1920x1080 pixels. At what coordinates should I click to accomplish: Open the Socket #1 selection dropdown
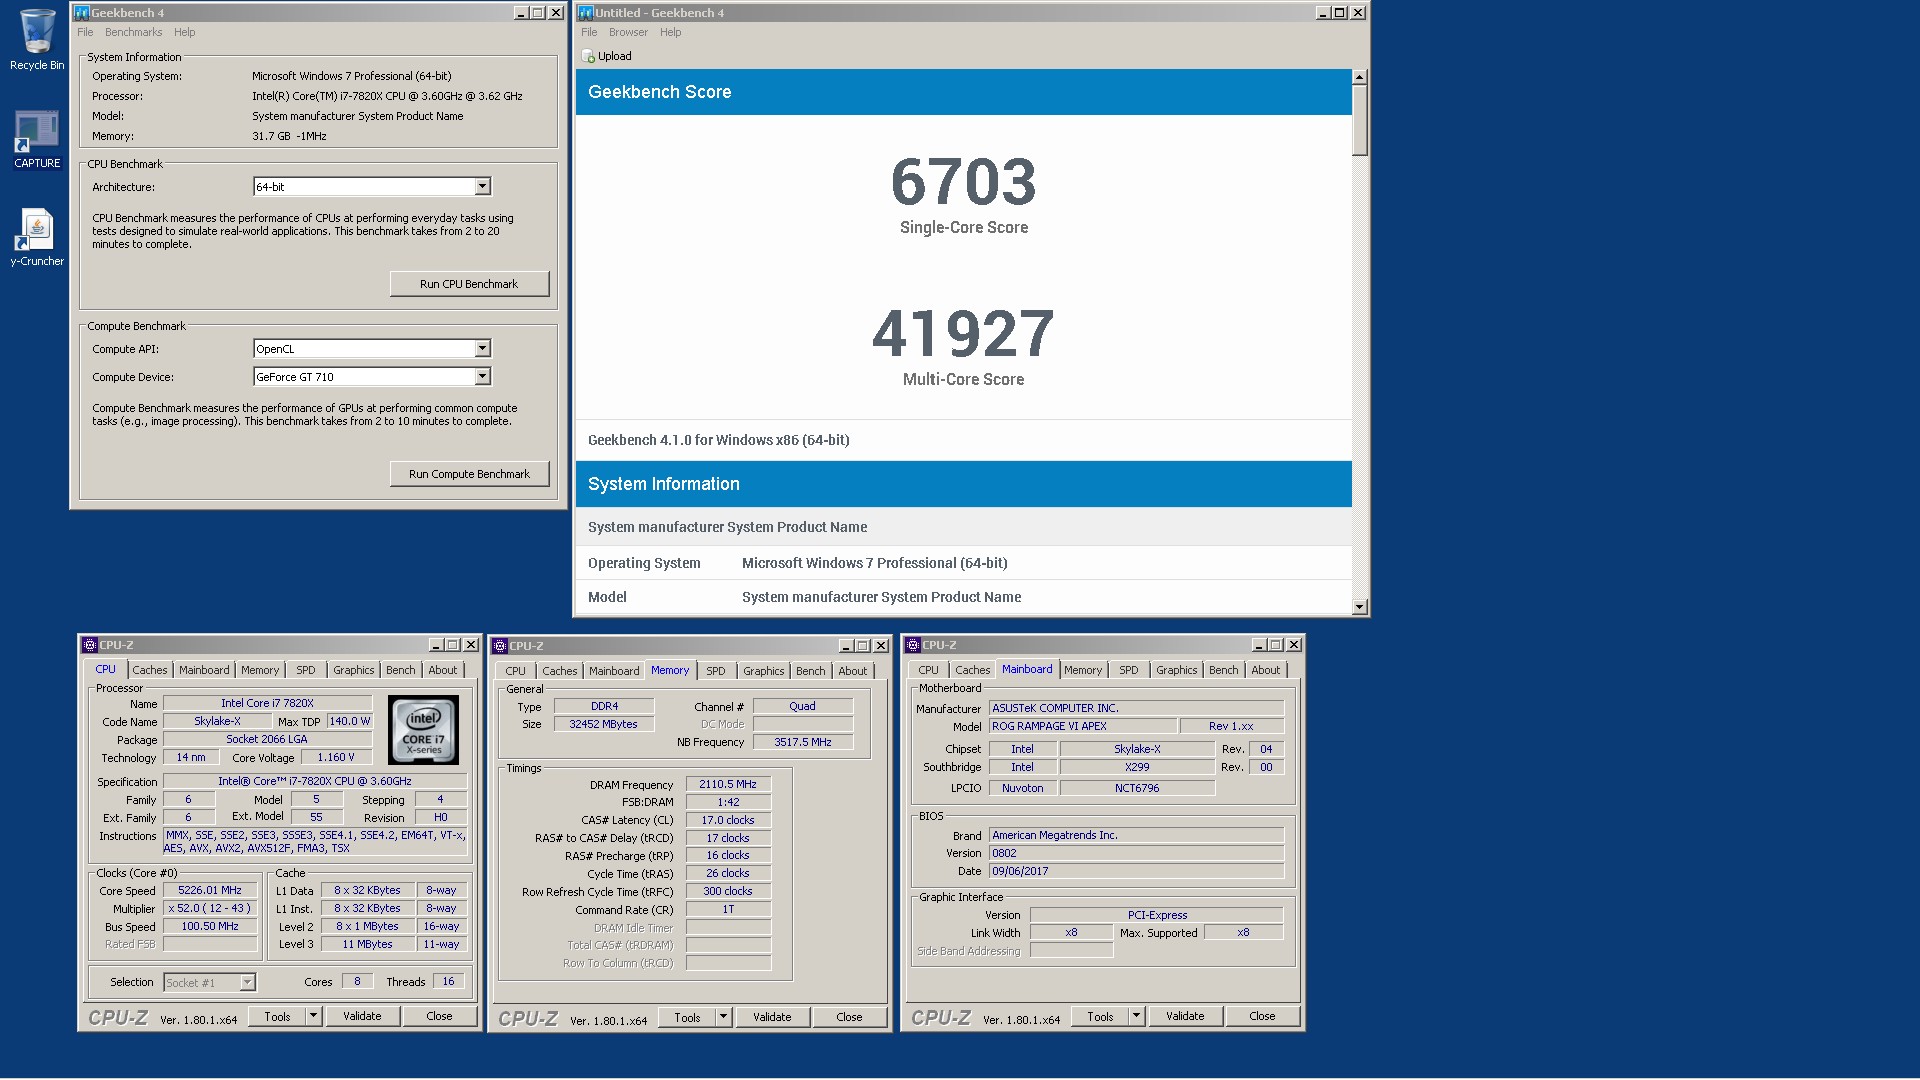[x=247, y=983]
